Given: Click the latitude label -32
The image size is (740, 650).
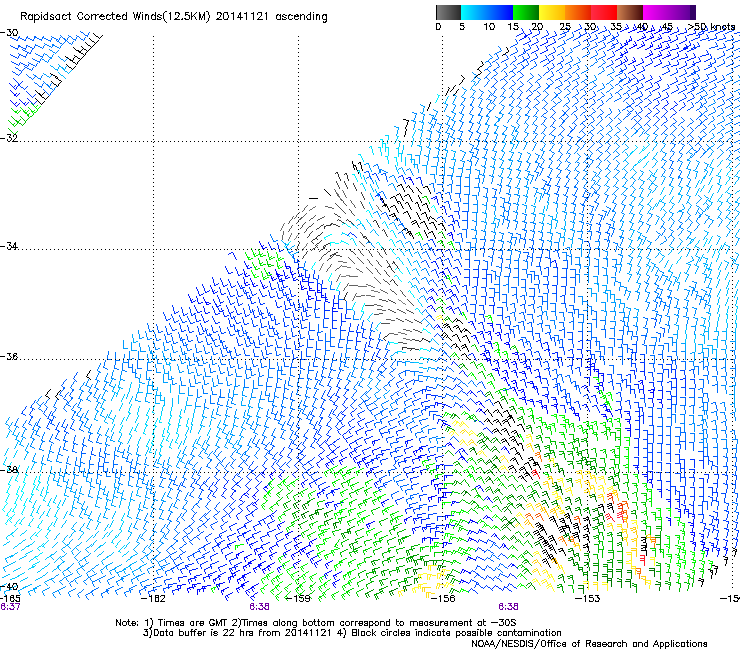Looking at the screenshot, I should 9,138.
